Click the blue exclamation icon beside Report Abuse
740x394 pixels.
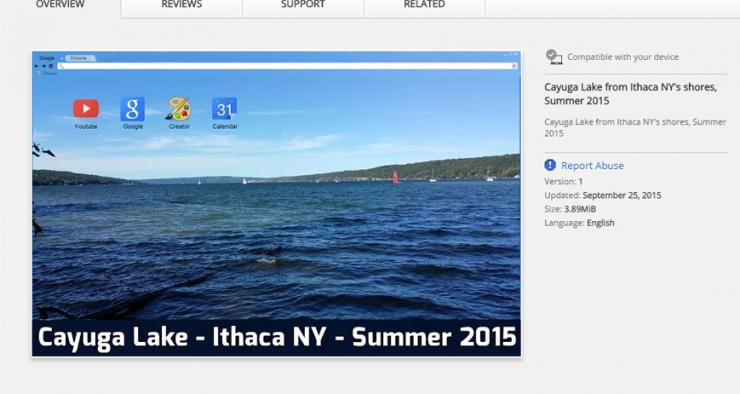(x=550, y=165)
